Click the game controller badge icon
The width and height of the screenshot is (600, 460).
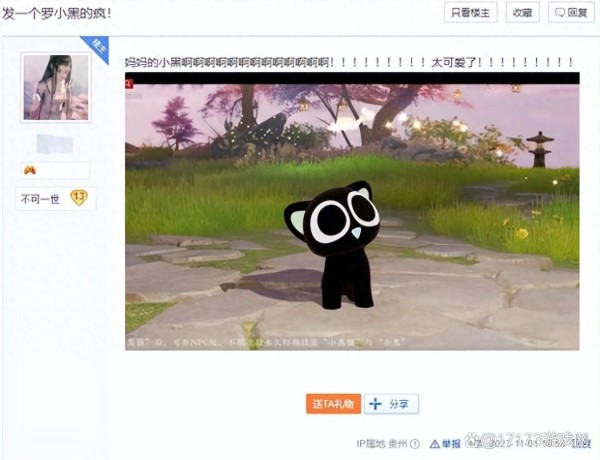[x=30, y=170]
